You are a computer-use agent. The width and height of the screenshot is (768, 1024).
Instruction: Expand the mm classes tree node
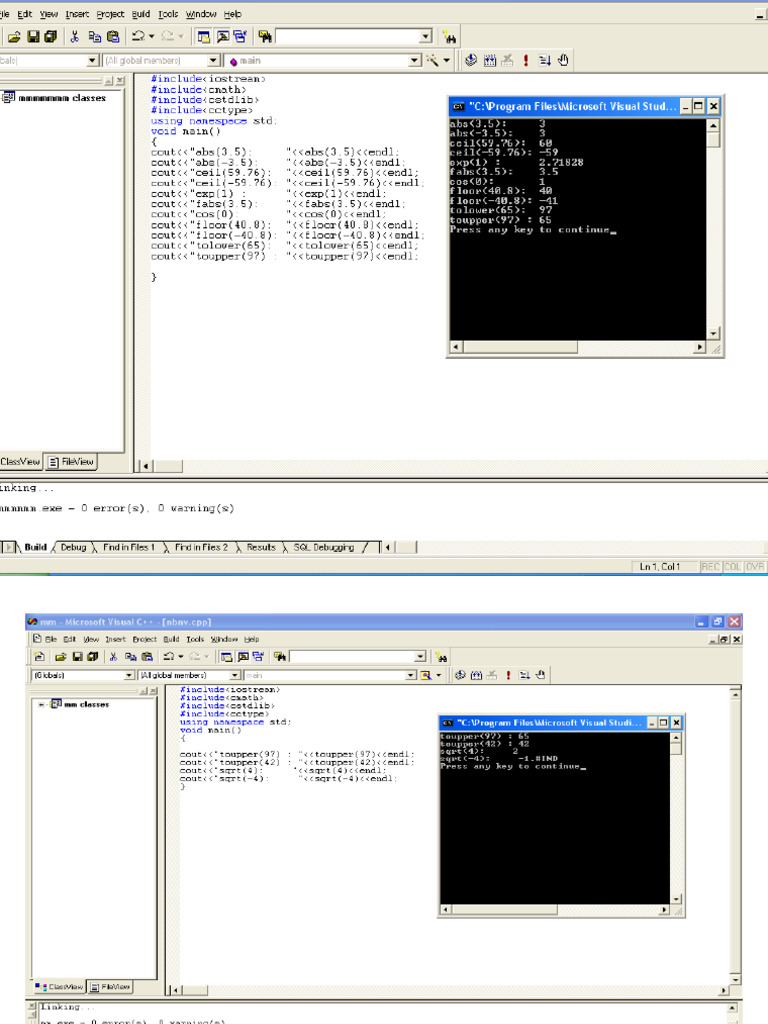point(42,704)
